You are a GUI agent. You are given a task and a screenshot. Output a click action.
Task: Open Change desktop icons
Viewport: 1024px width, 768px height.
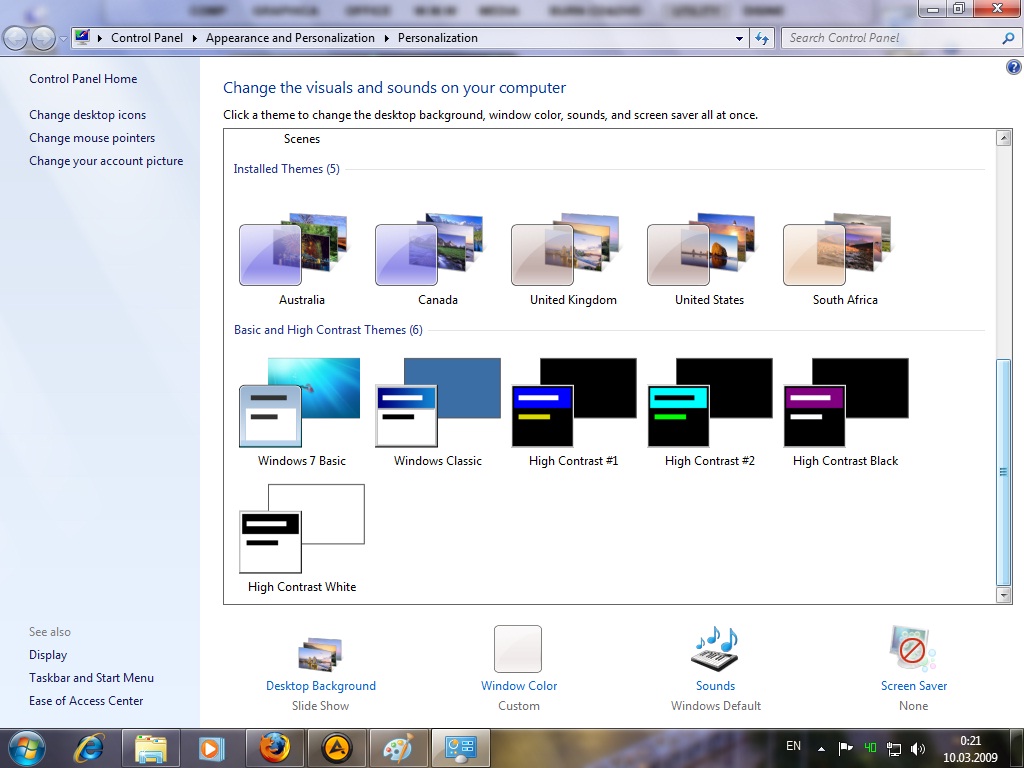tap(88, 115)
